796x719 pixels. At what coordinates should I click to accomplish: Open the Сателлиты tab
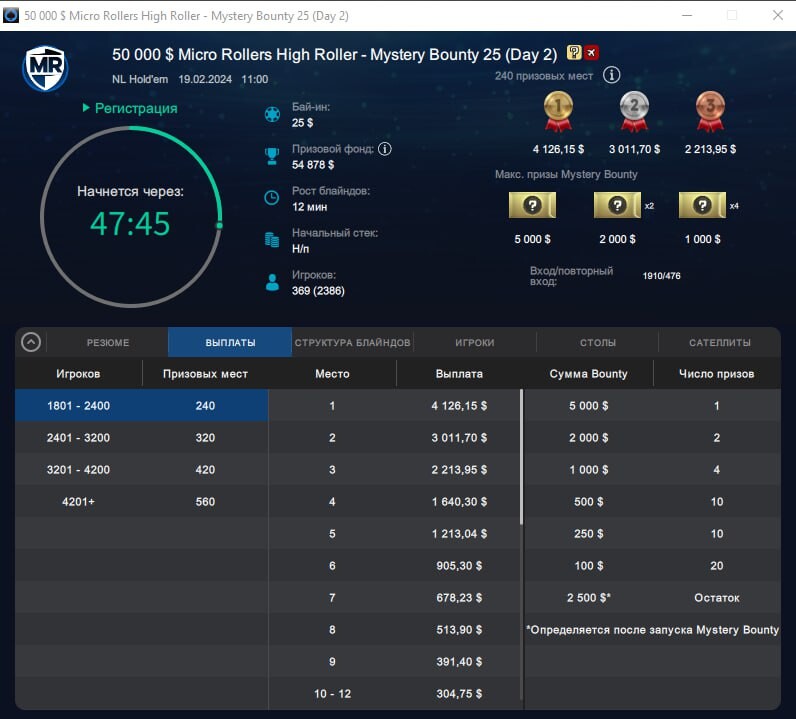pos(719,342)
